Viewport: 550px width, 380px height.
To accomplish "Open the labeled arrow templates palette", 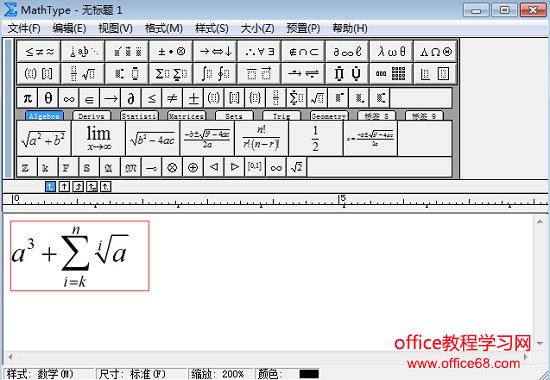I will click(303, 74).
